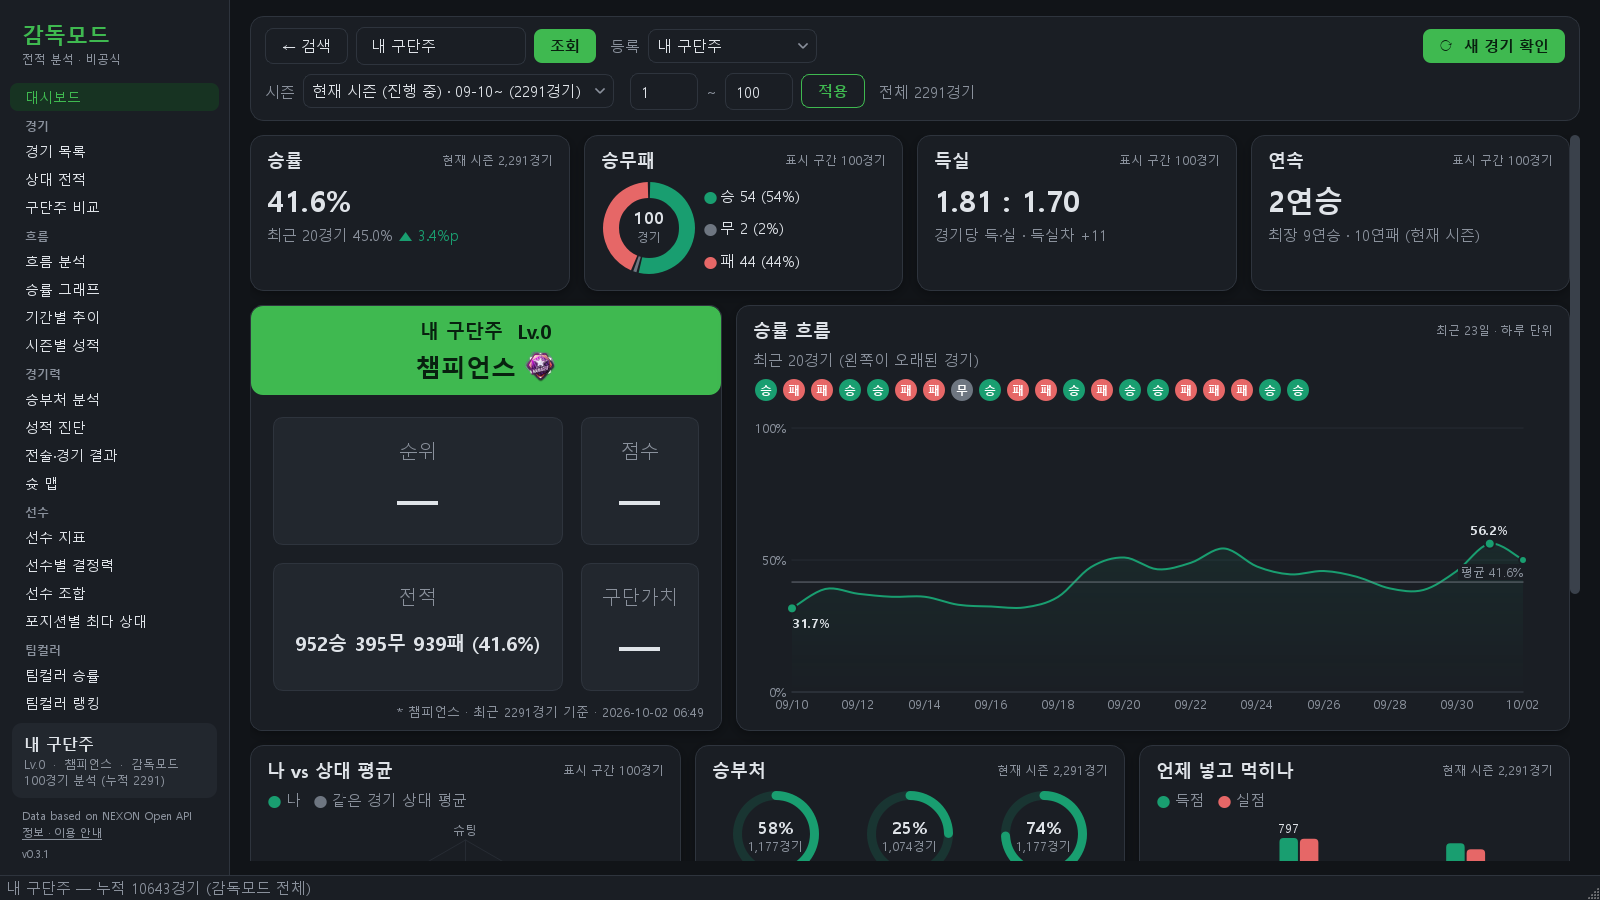The width and height of the screenshot is (1600, 900).
Task: Click the 내 구단주 search input field
Action: [441, 46]
